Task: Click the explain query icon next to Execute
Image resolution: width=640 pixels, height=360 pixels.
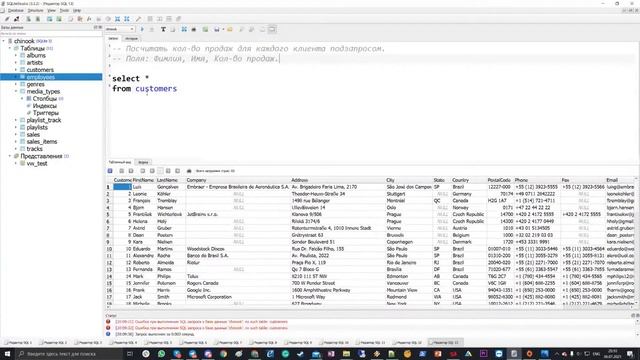Action: pos(152,29)
